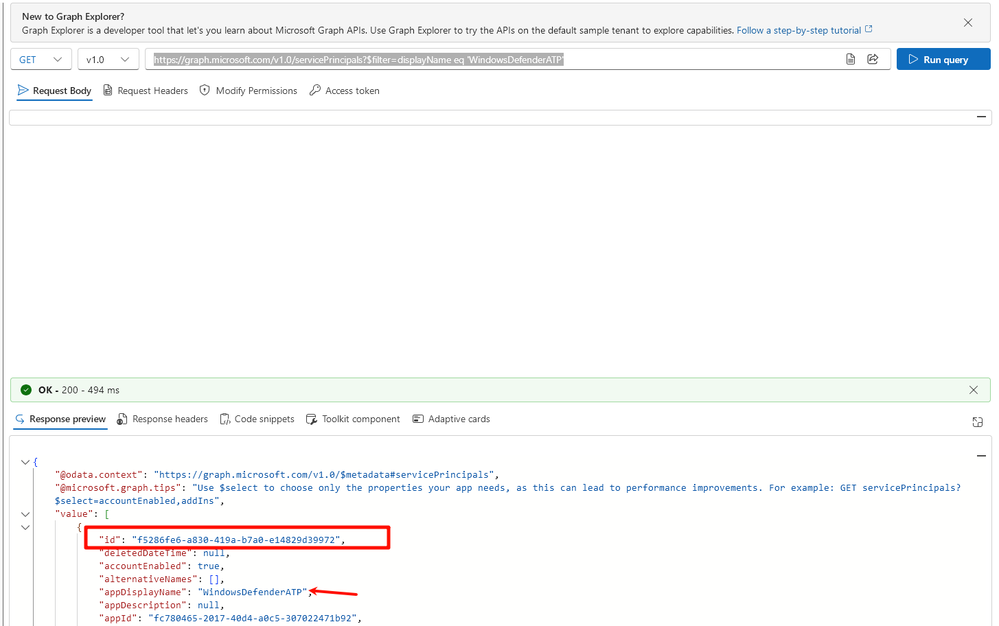Click the Run query button
Viewport: 999px width, 626px height.
pos(943,59)
